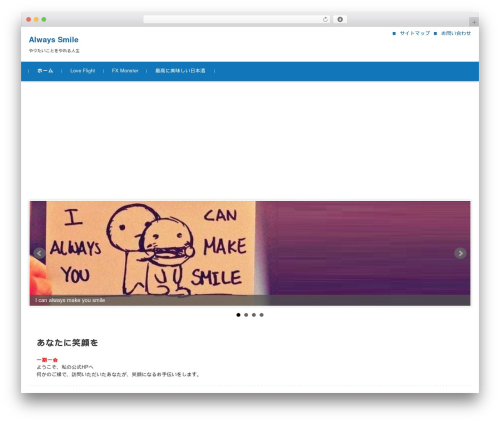The height and width of the screenshot is (423, 500).
Task: Select the third slider pagination dot
Action: pyautogui.click(x=254, y=315)
